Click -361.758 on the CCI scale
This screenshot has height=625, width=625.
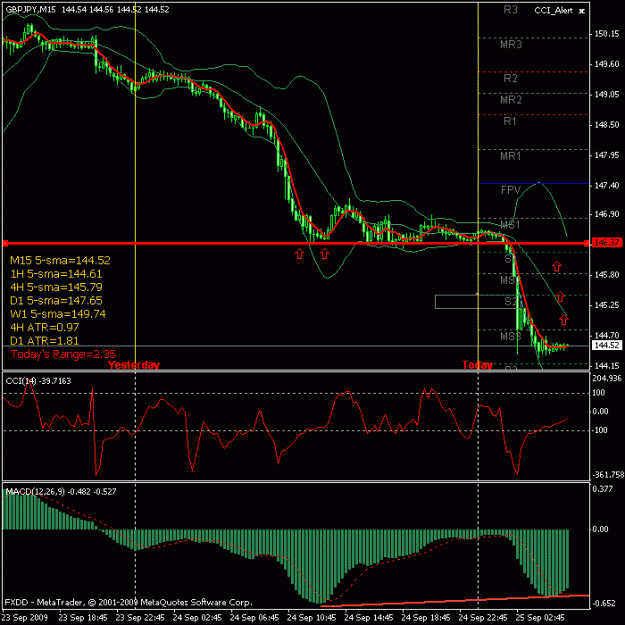tap(607, 475)
